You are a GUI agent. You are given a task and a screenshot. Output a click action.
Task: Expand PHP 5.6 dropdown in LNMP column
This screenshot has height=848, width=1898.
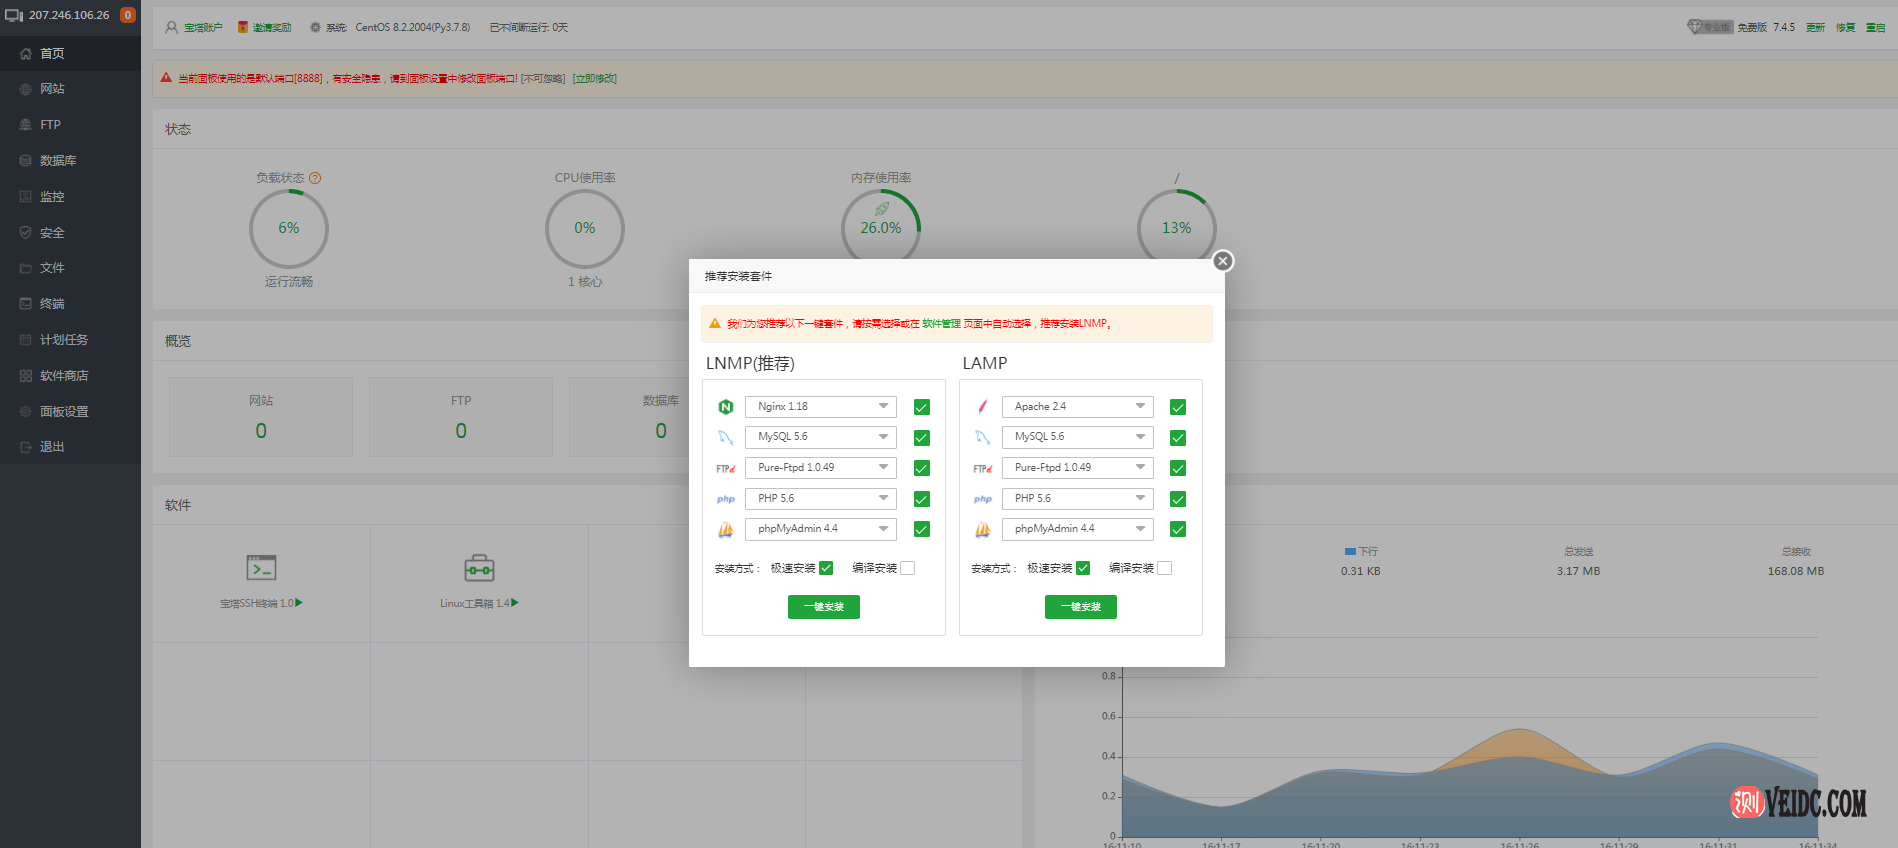coord(820,498)
